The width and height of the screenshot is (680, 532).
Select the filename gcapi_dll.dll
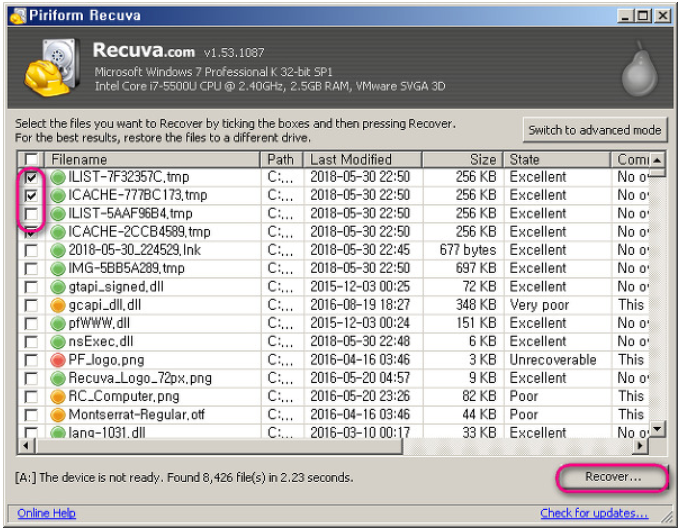click(x=105, y=305)
